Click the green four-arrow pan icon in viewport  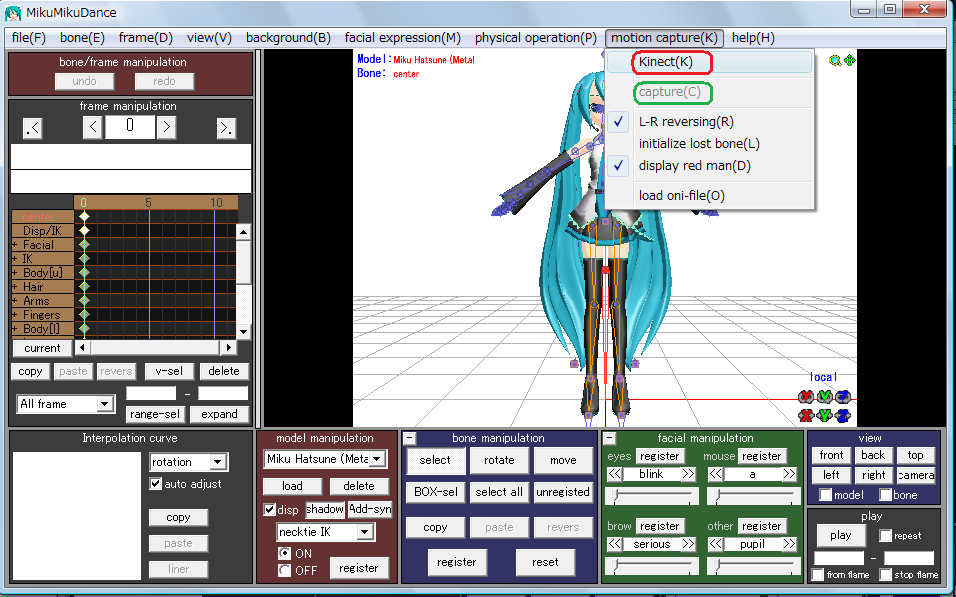pos(849,60)
